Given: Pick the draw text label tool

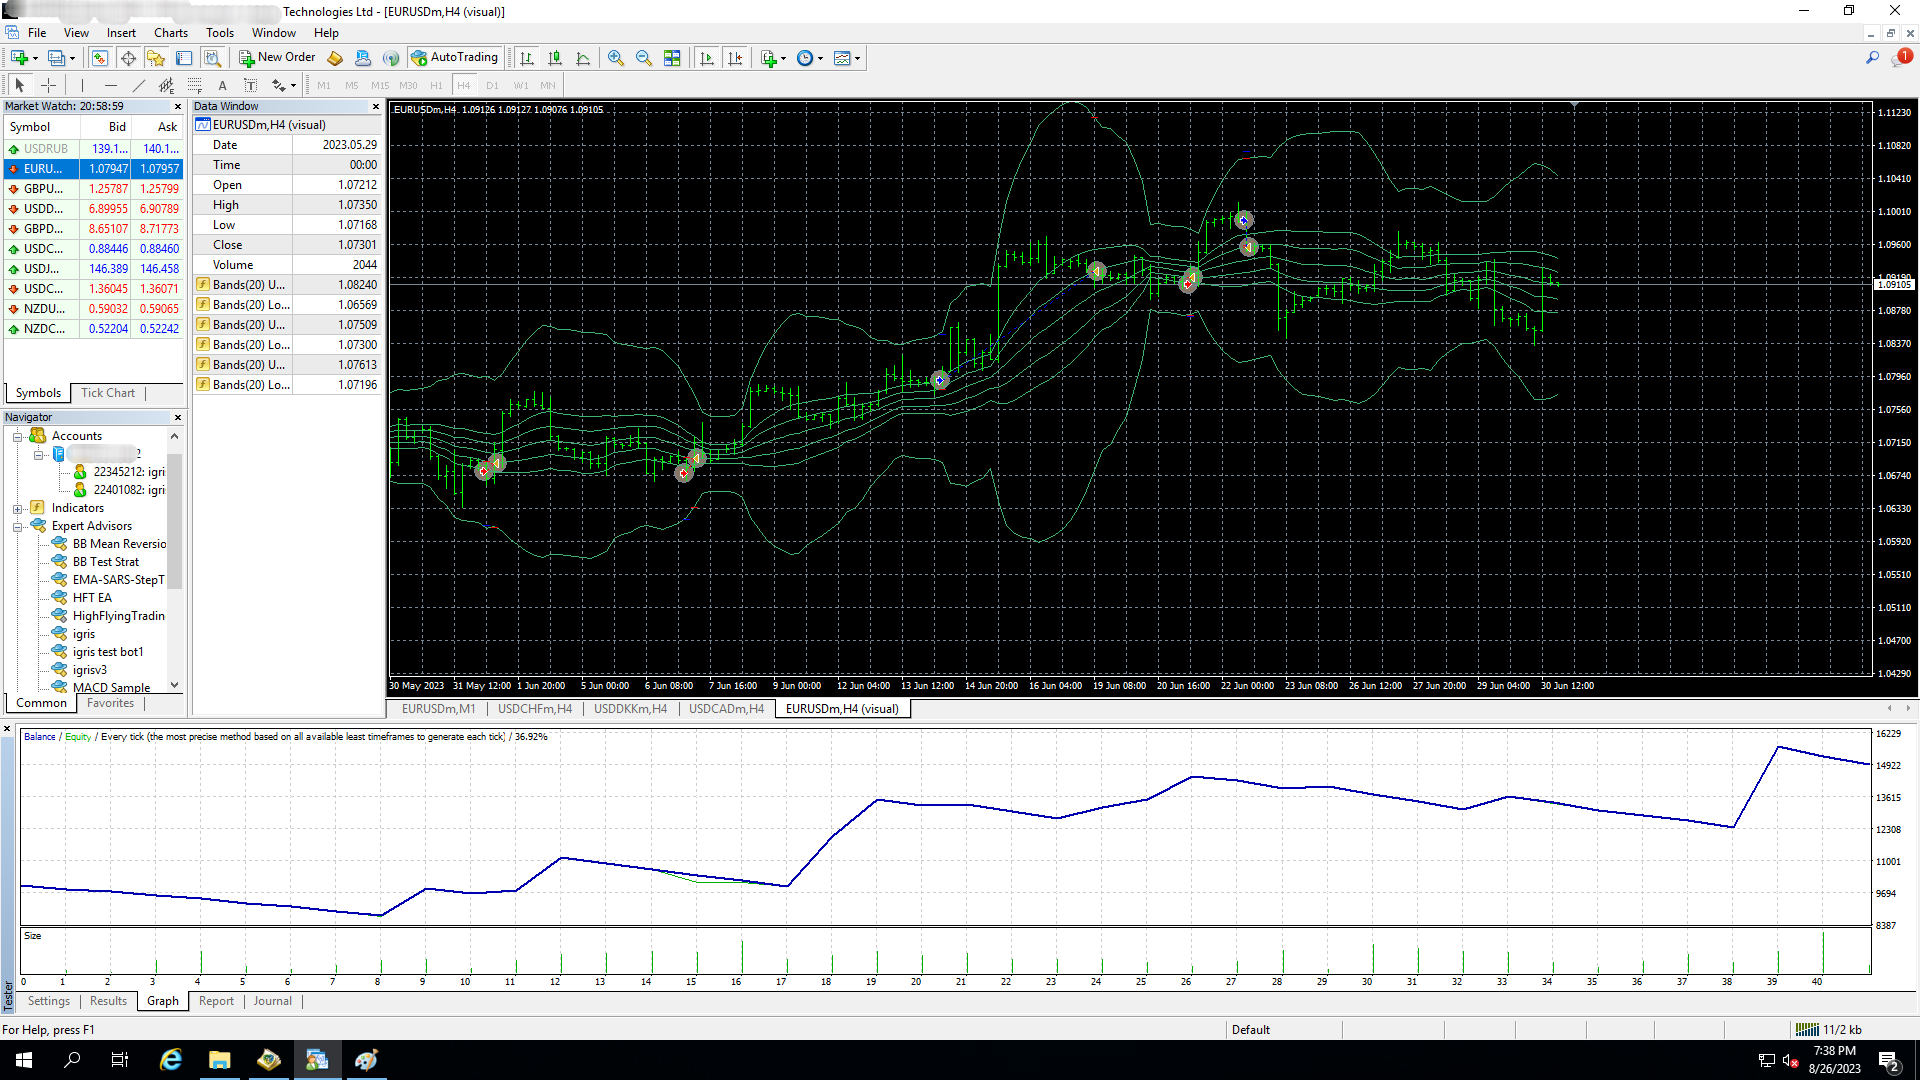Looking at the screenshot, I should [250, 86].
